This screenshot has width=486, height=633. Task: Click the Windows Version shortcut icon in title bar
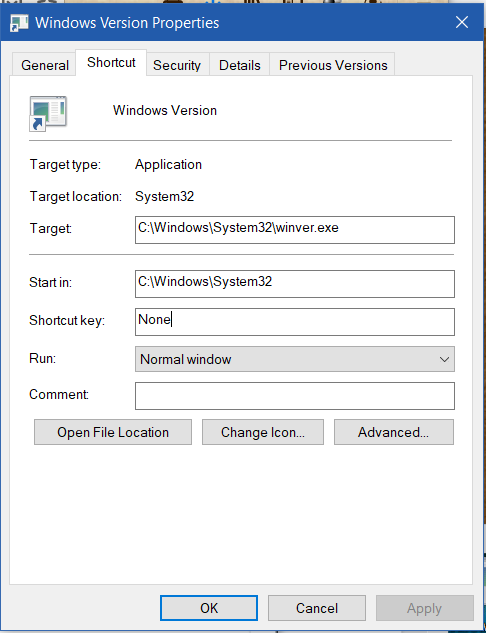[19, 23]
